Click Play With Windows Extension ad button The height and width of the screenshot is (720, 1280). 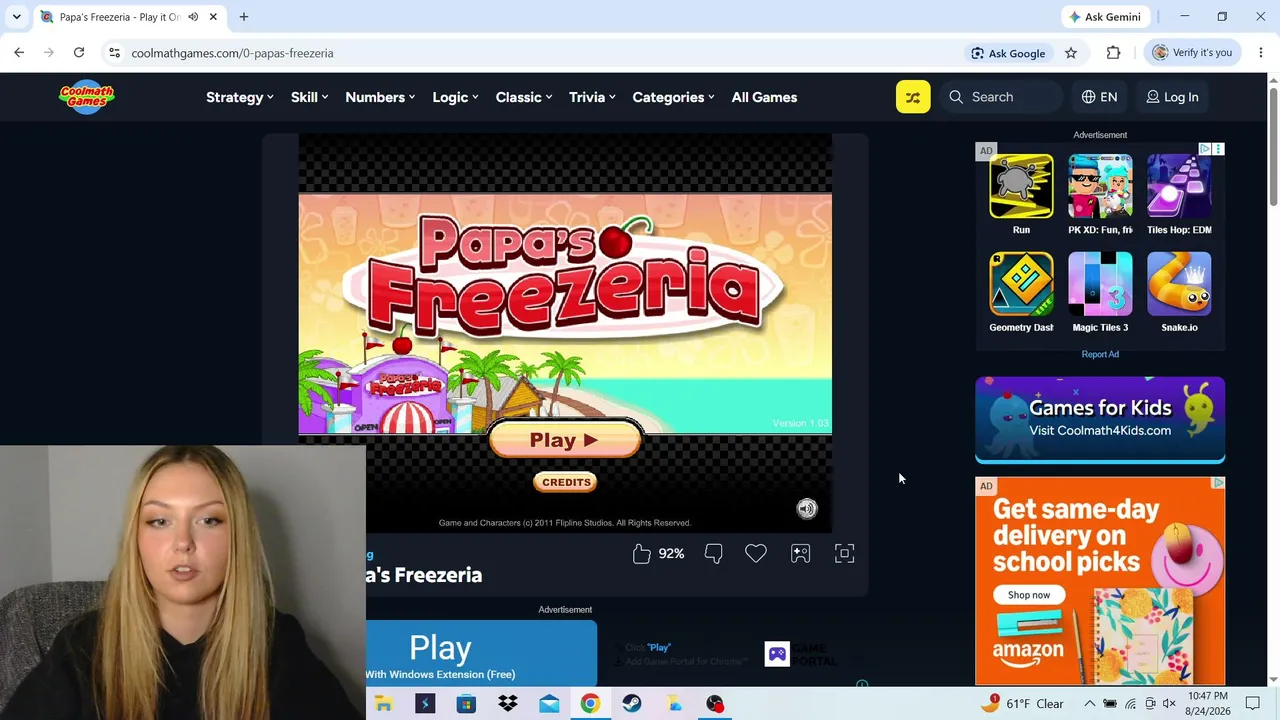(481, 653)
